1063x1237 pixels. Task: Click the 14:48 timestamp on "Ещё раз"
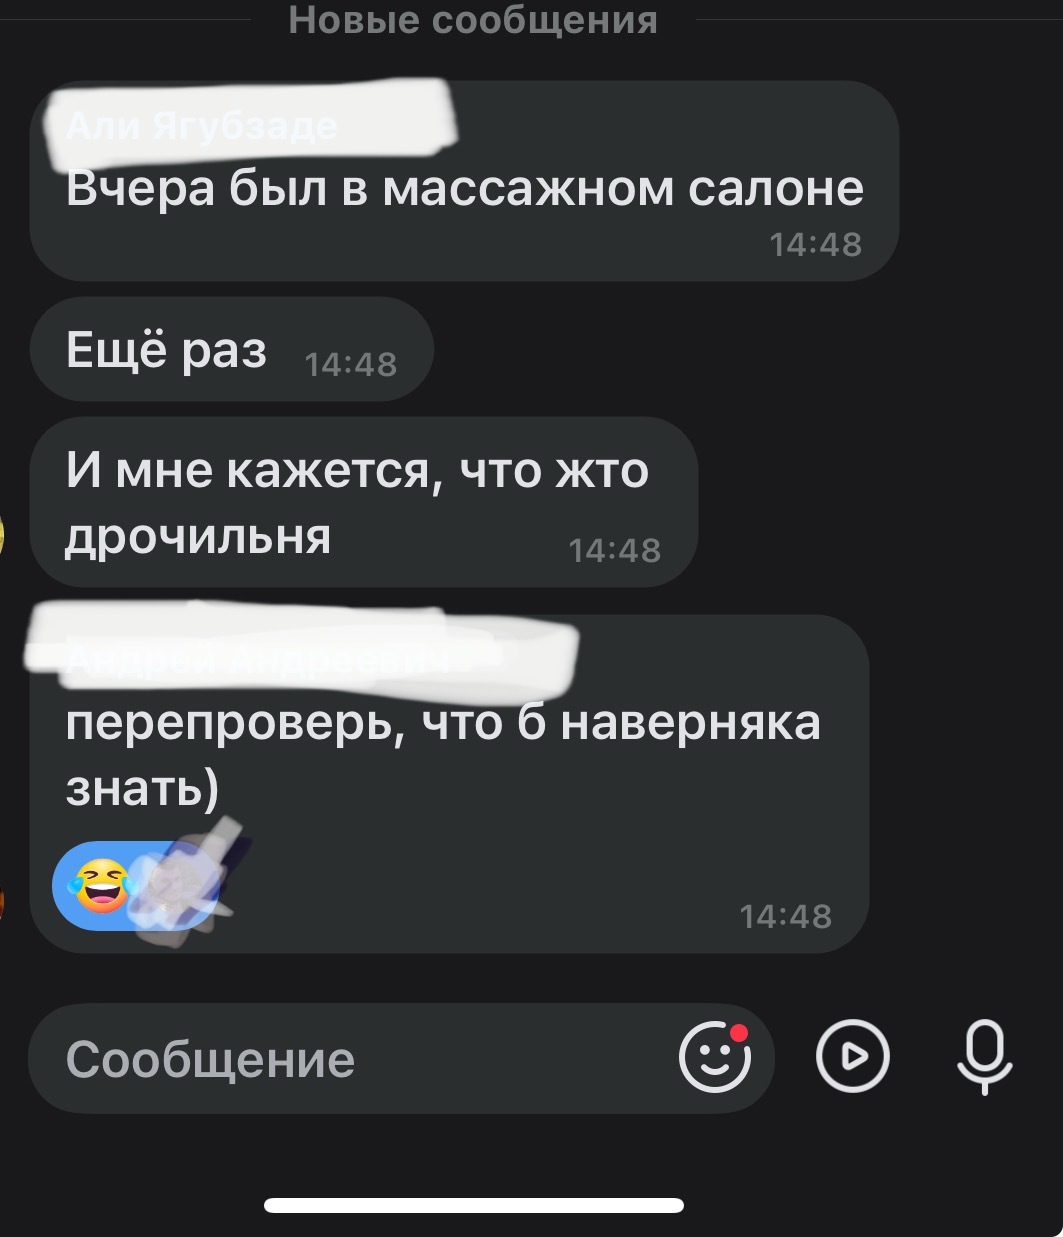point(350,365)
